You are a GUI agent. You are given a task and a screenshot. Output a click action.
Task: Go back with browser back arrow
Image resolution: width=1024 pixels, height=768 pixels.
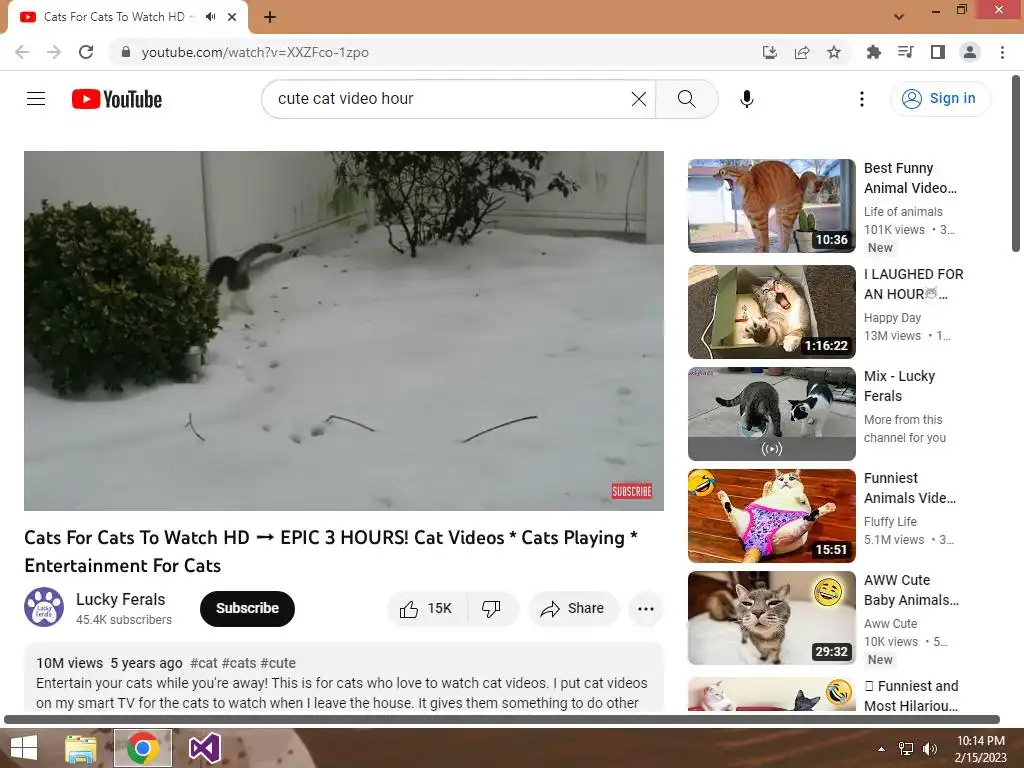22,52
